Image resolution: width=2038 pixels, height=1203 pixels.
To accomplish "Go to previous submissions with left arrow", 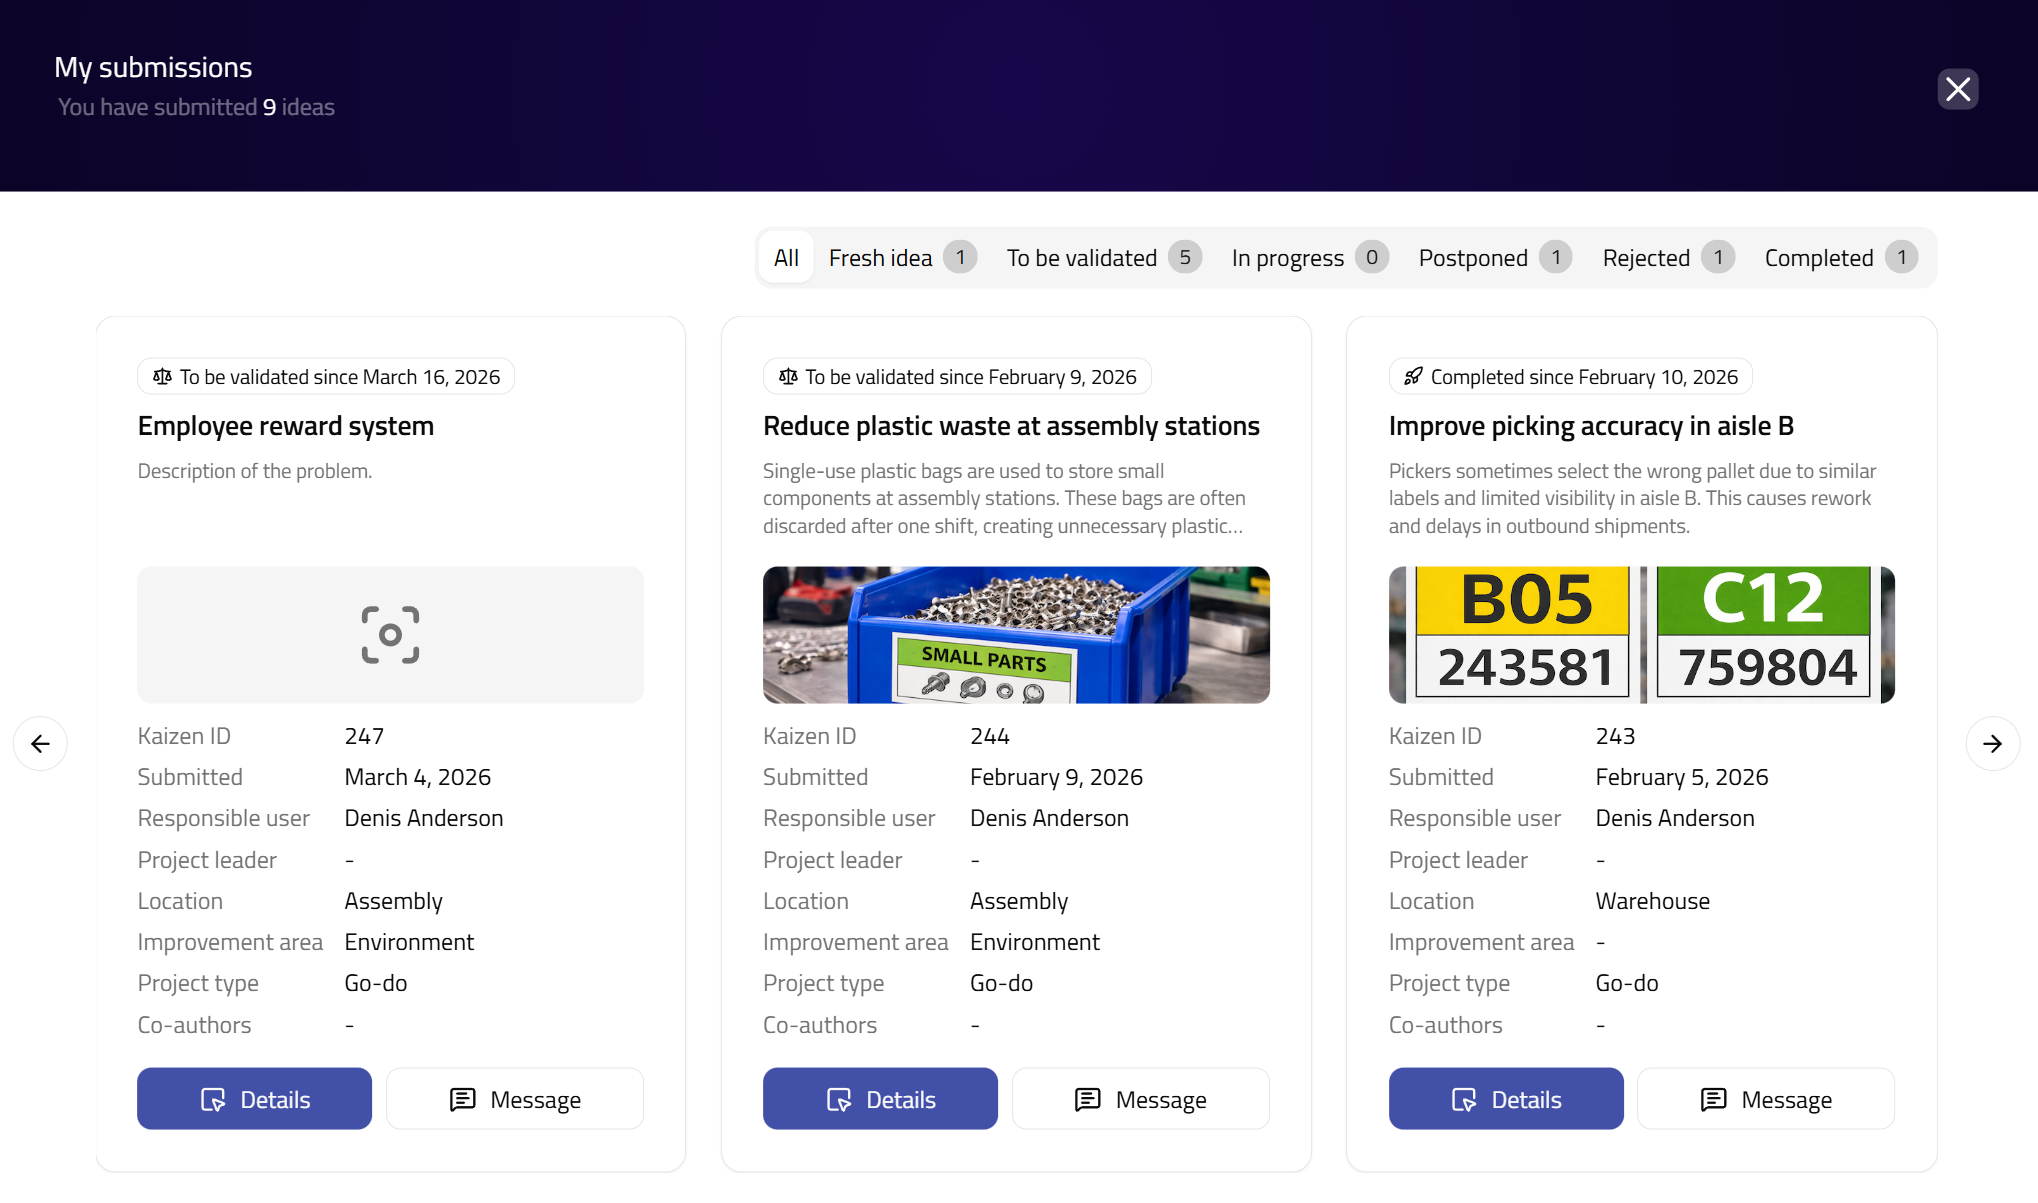I will (x=40, y=743).
